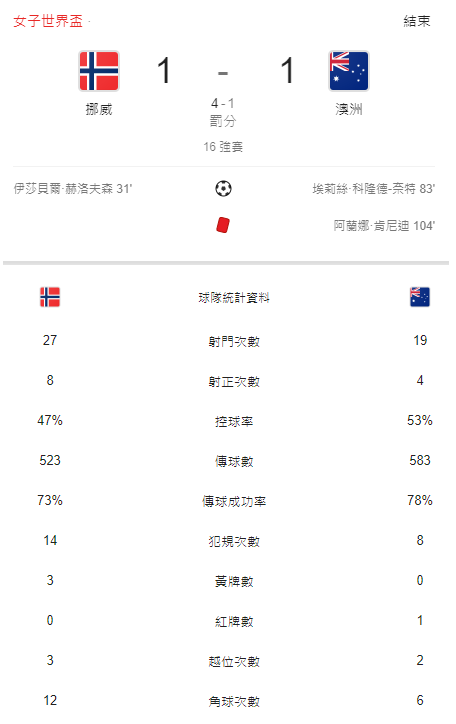This screenshot has width=456, height=724.
Task: Click the 控球率 stat row label
Action: tap(234, 422)
